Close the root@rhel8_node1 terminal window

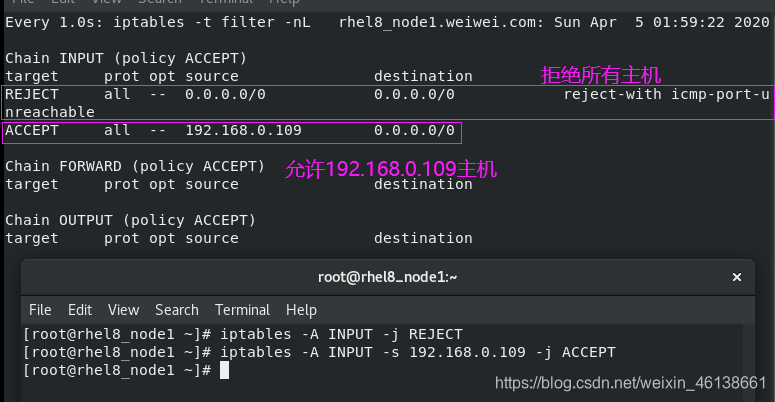pyautogui.click(x=736, y=277)
